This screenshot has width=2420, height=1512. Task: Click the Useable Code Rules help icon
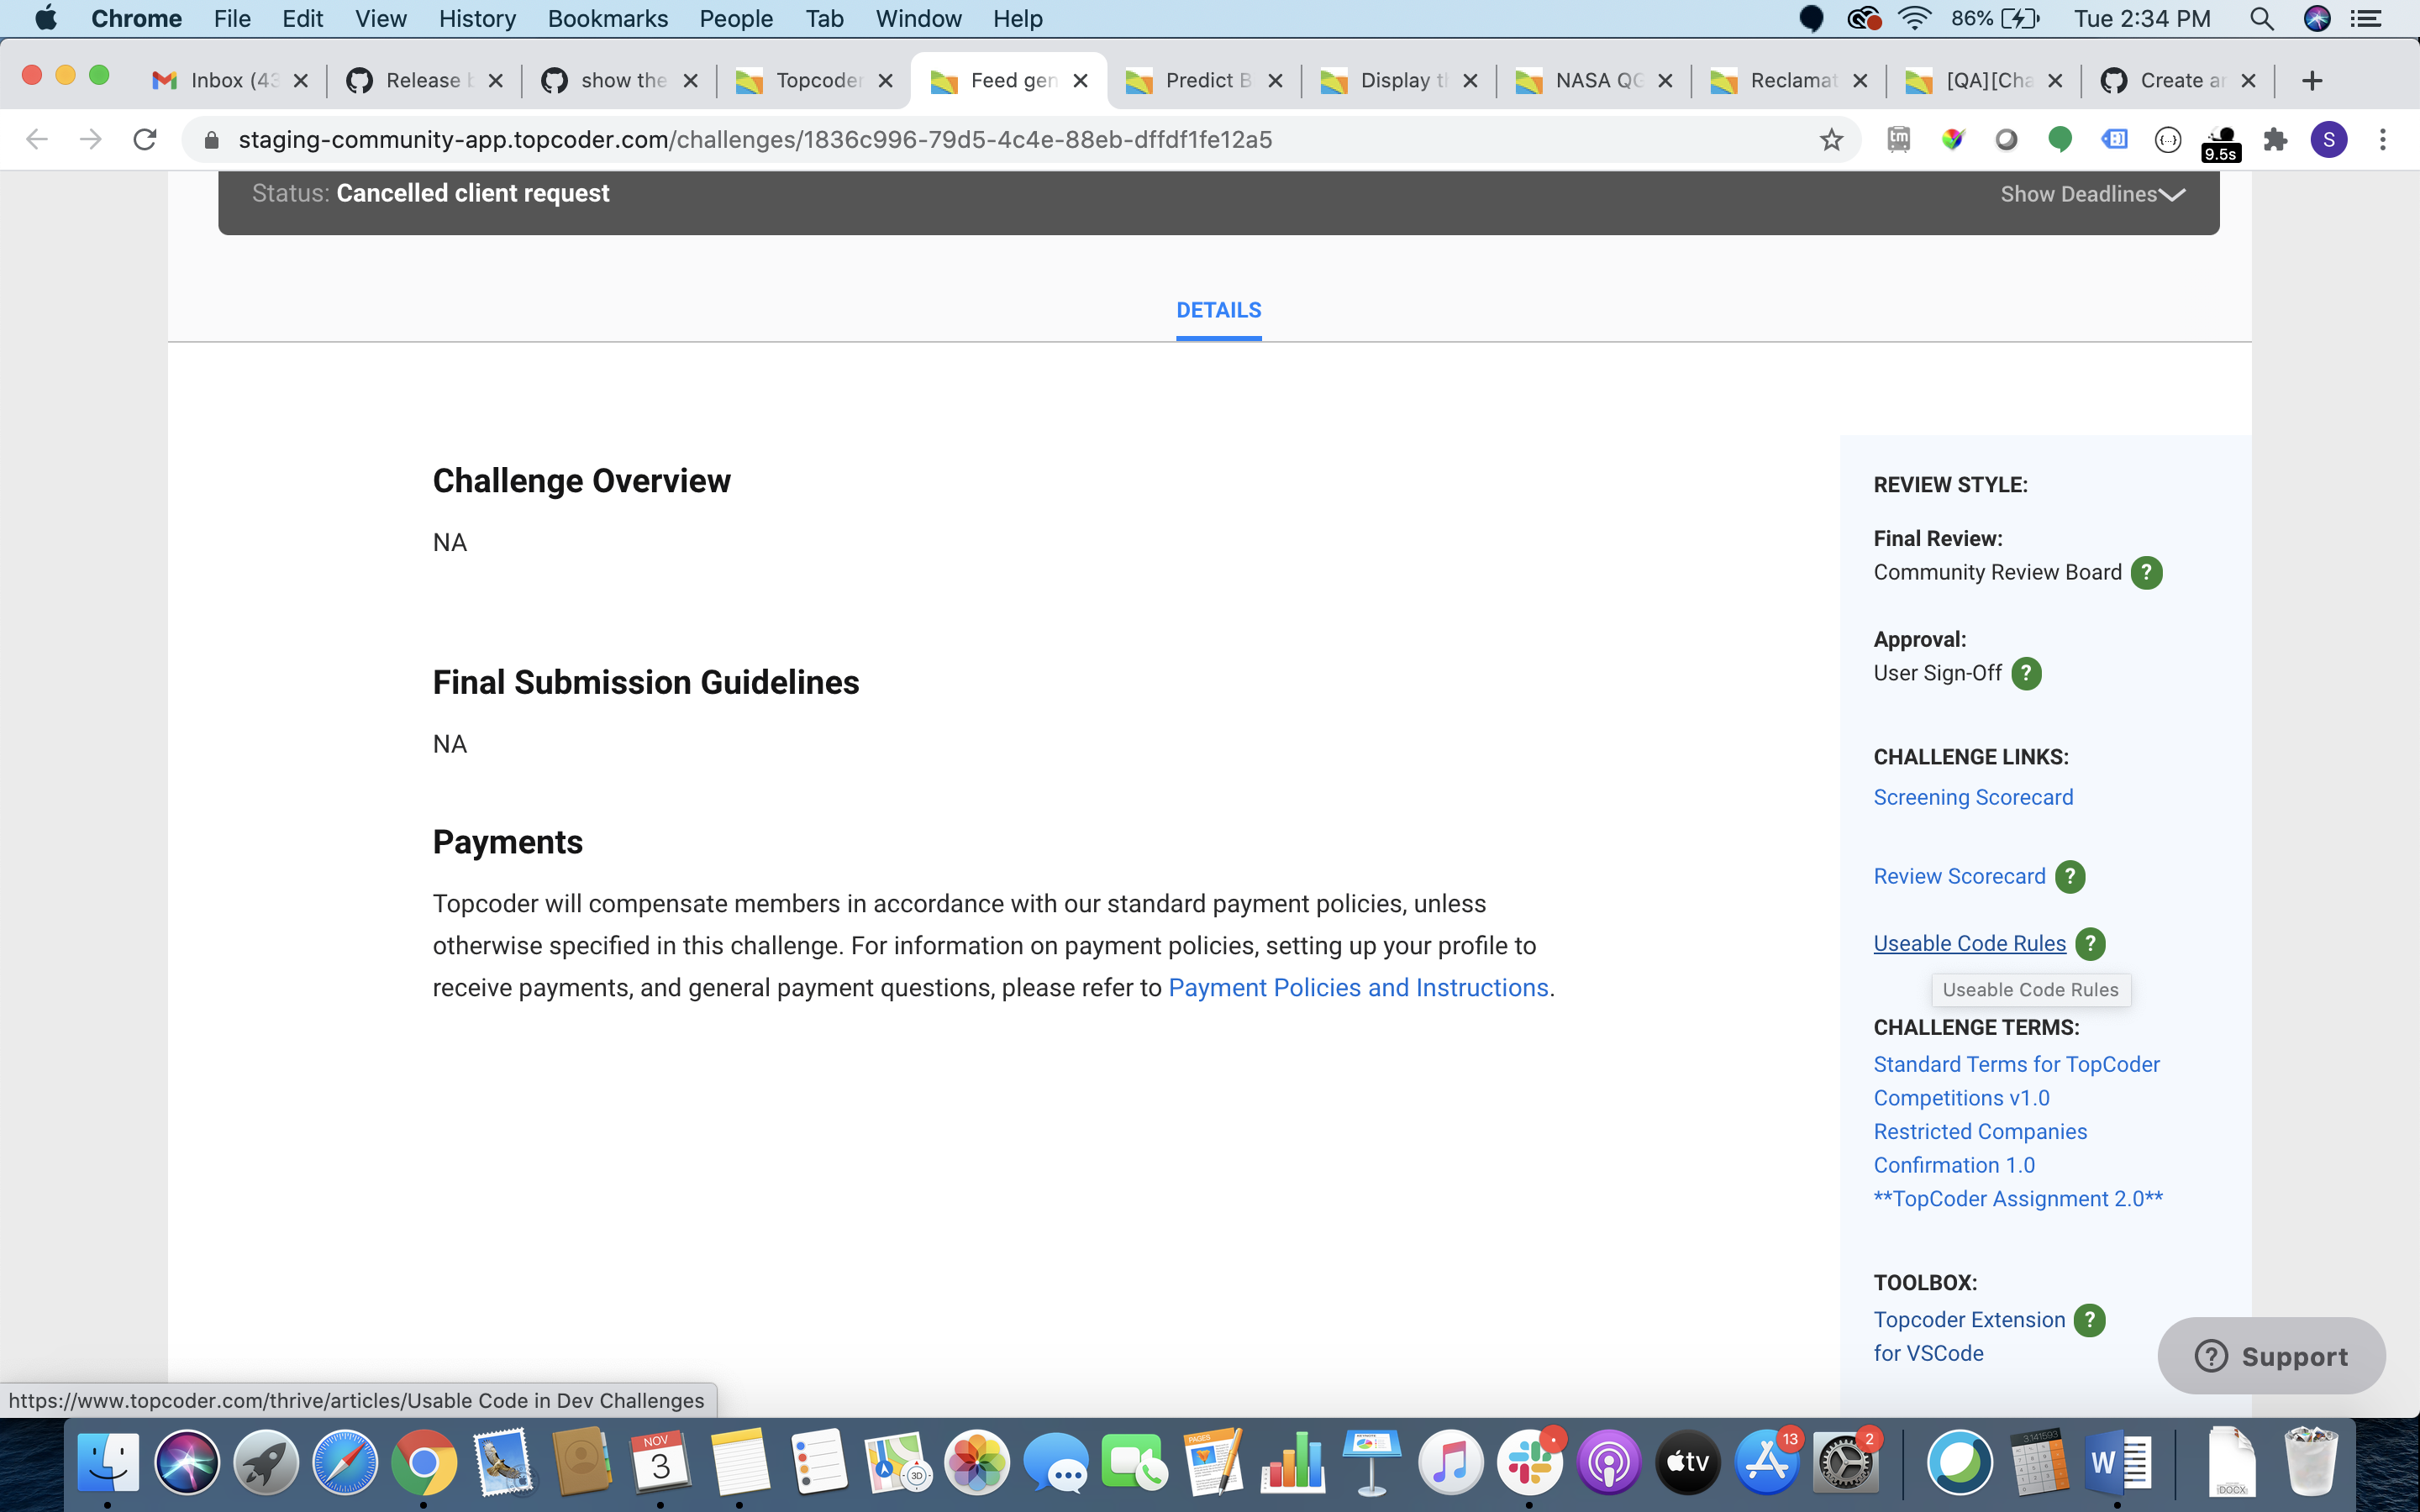2089,943
